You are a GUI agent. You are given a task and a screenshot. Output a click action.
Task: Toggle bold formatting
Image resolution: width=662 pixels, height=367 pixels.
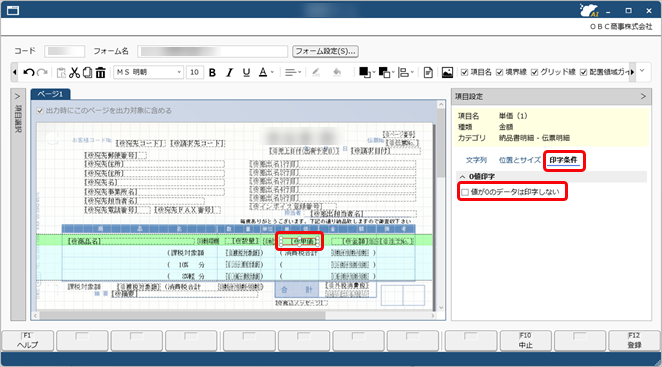pos(212,72)
